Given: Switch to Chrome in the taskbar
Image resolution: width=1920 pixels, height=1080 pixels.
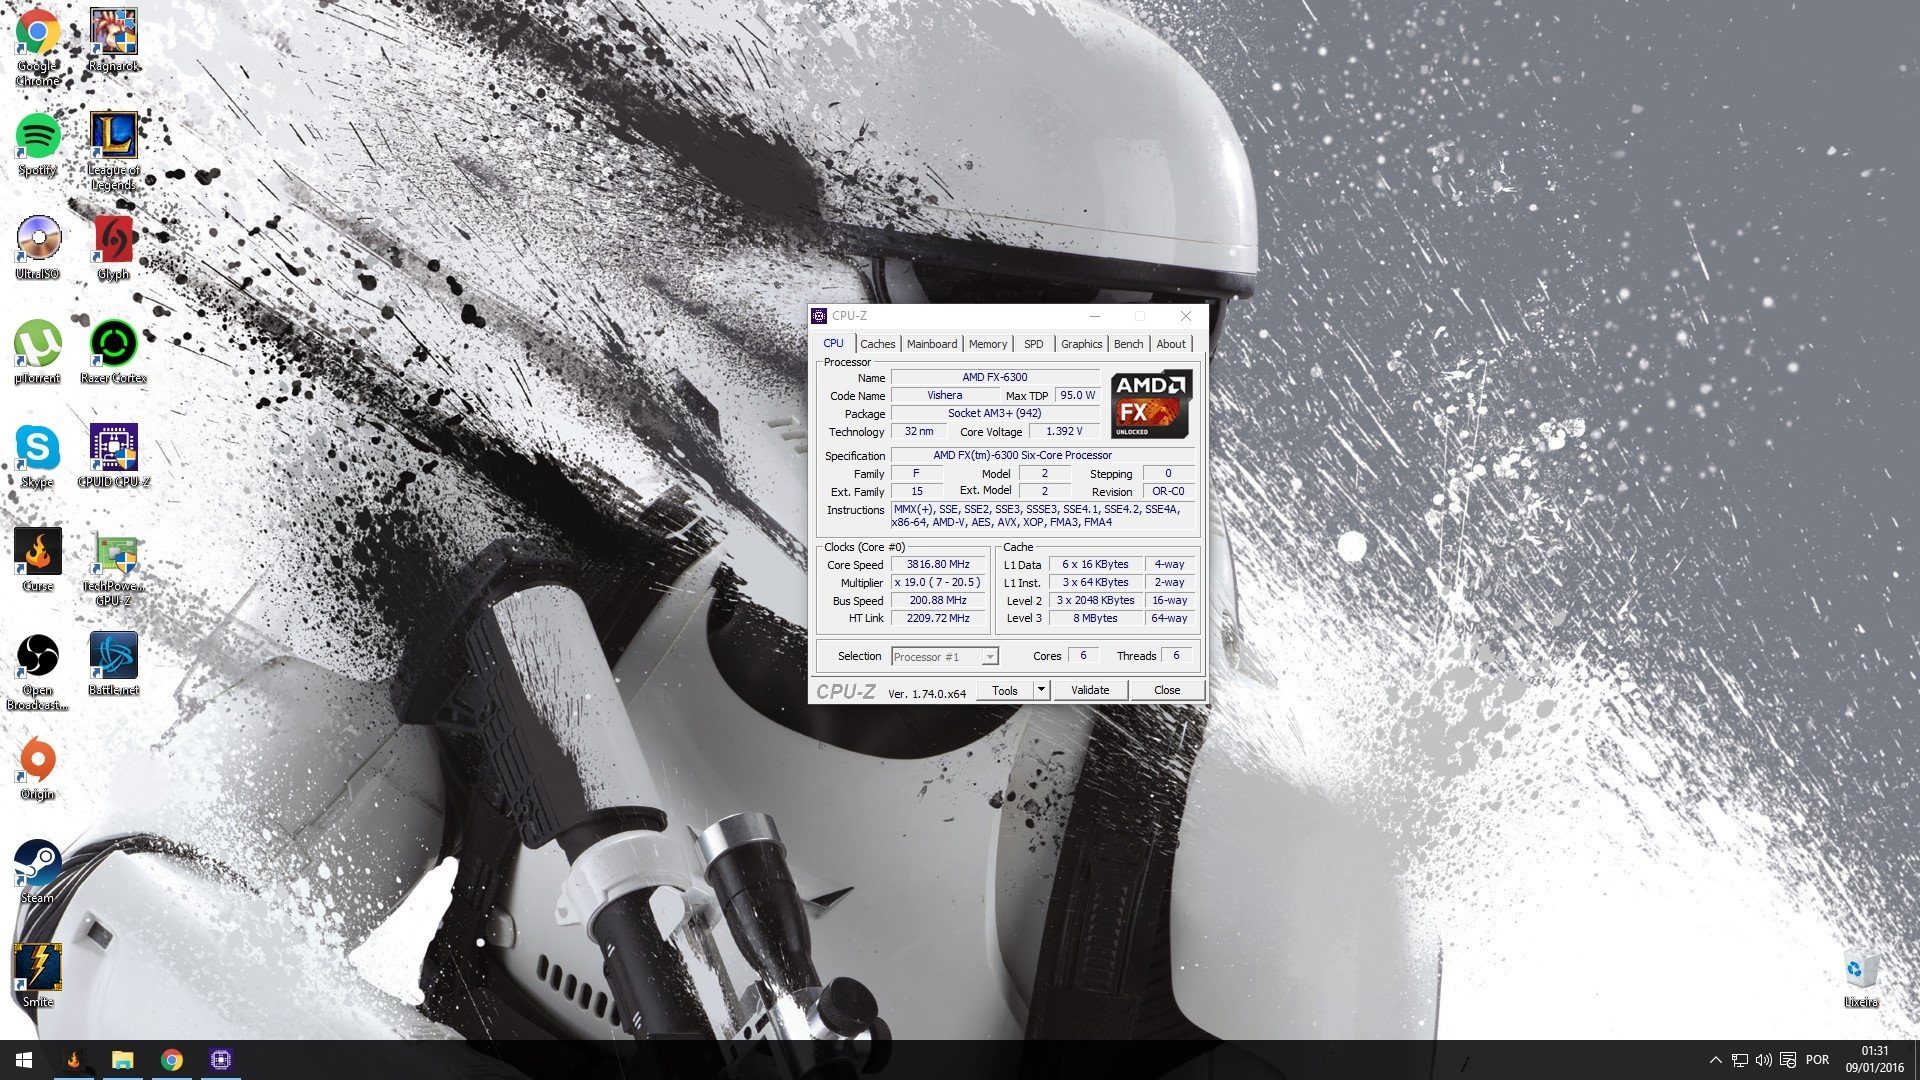Looking at the screenshot, I should point(171,1060).
